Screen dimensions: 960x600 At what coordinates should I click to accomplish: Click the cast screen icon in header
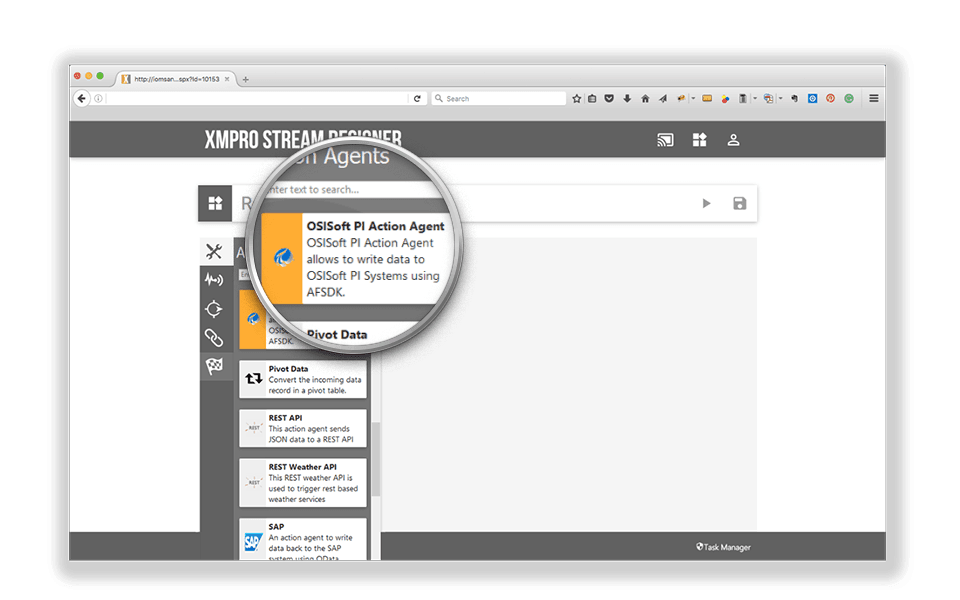(665, 140)
